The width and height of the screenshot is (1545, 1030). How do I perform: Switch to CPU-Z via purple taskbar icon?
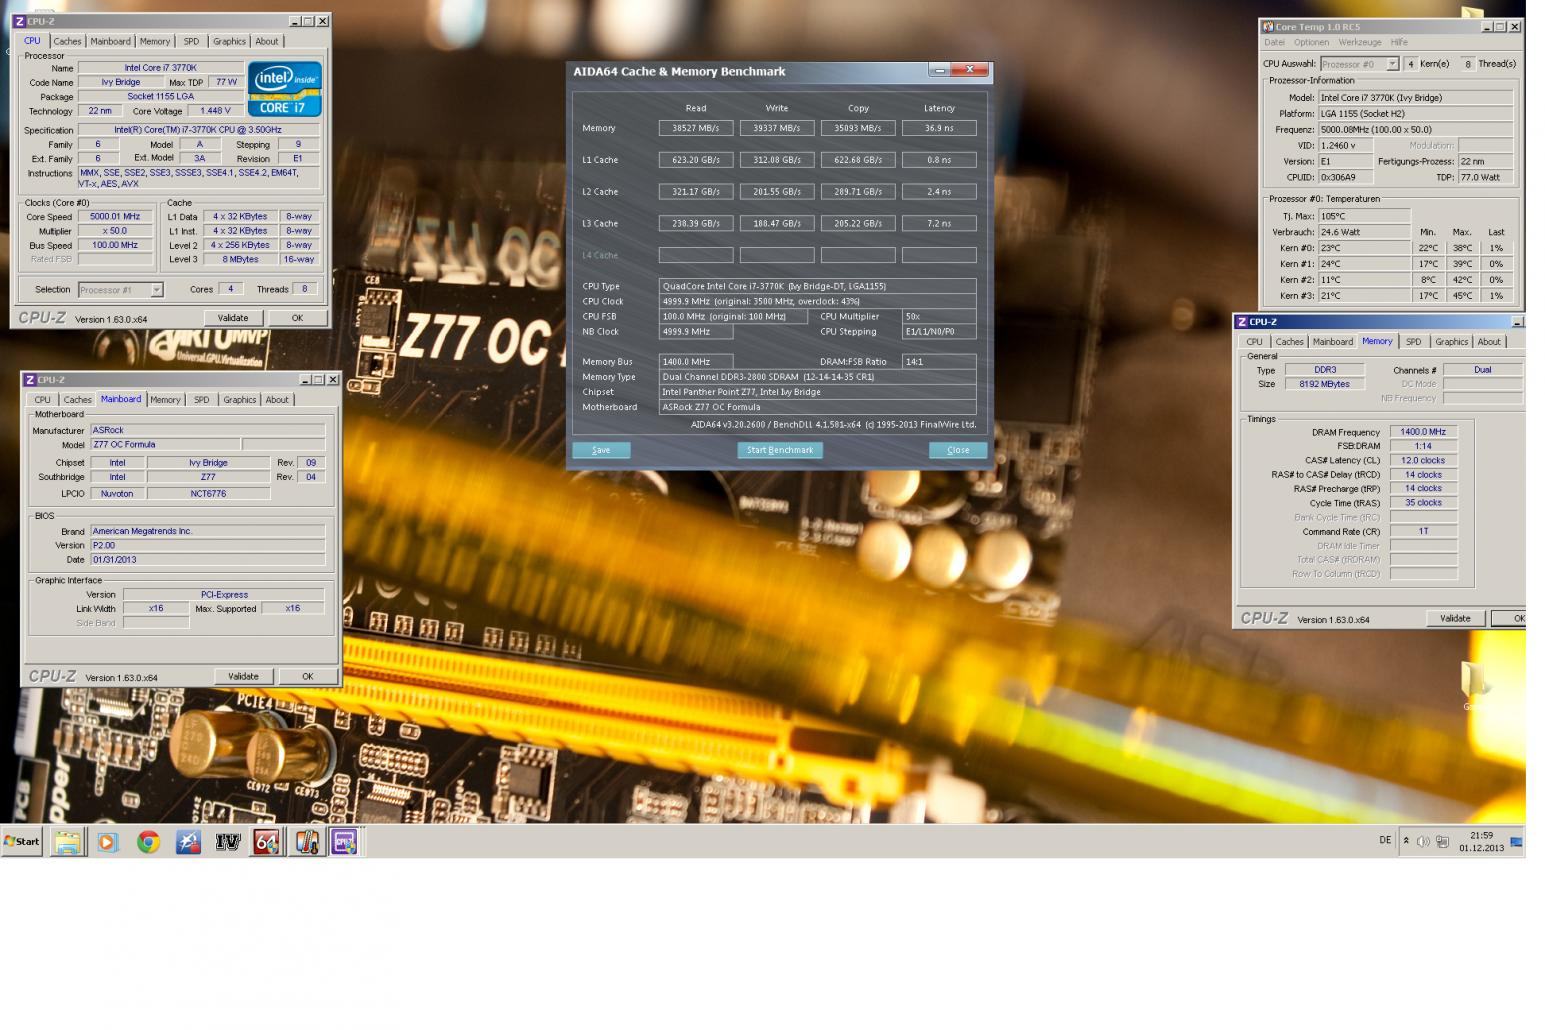pyautogui.click(x=345, y=842)
